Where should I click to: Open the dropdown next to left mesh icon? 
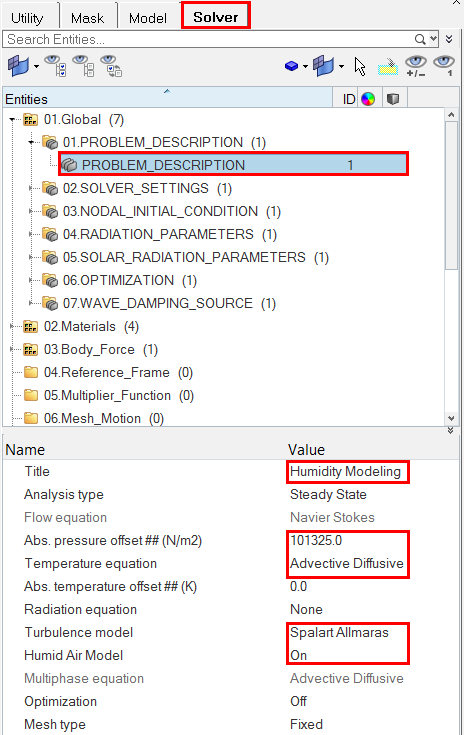(x=36, y=67)
